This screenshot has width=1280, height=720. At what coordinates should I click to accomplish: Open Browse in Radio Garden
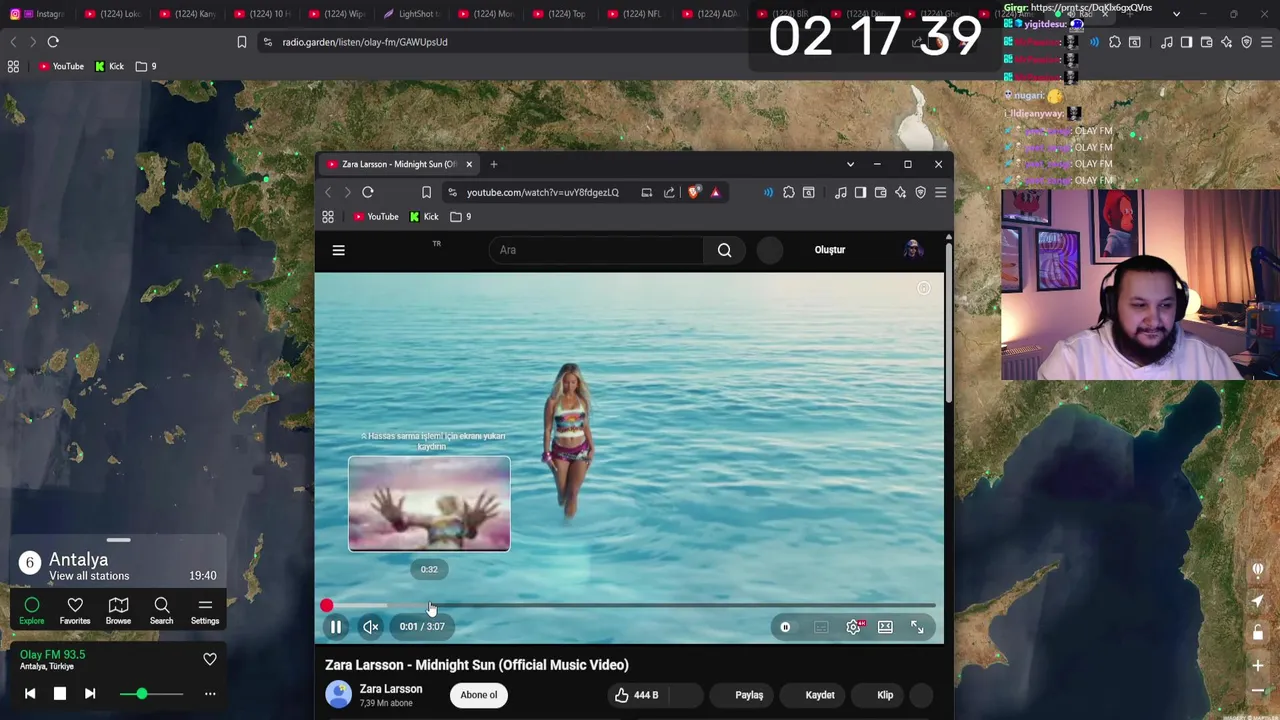118,611
